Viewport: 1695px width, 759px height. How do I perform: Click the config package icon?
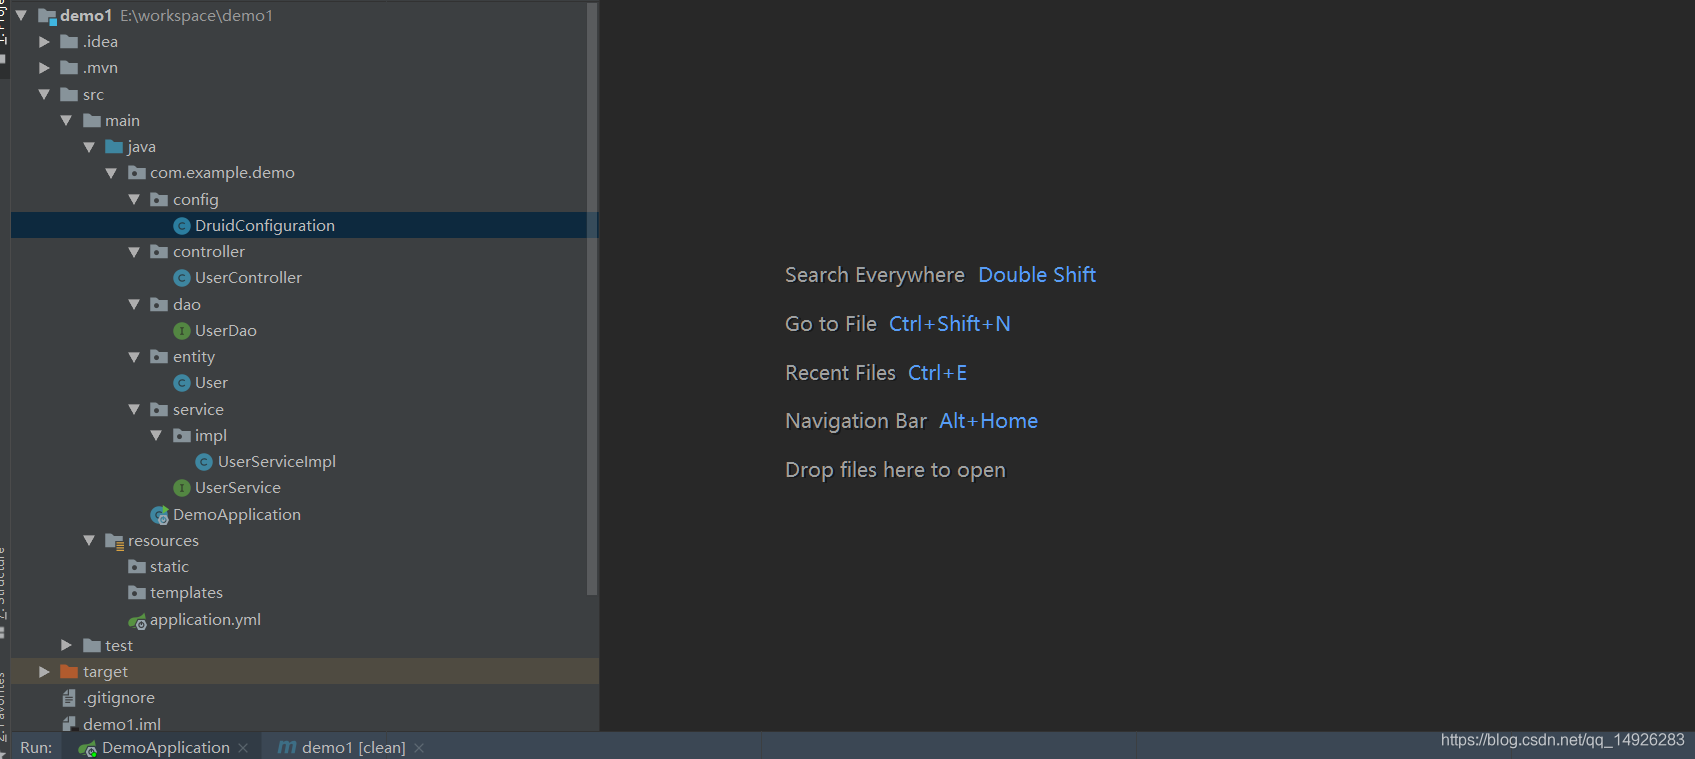[x=159, y=199]
